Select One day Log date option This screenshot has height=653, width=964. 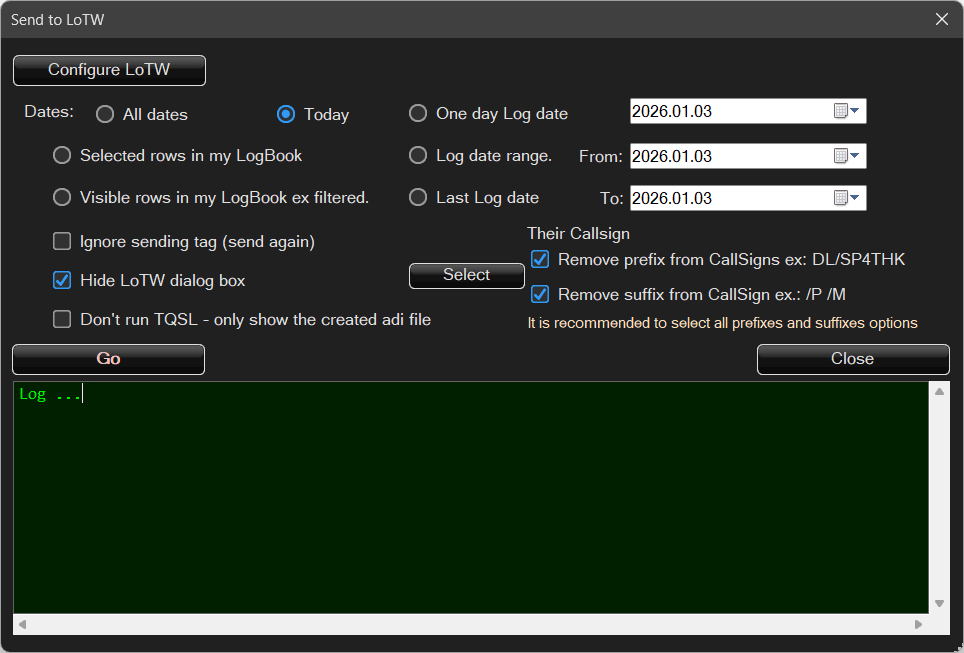(418, 113)
